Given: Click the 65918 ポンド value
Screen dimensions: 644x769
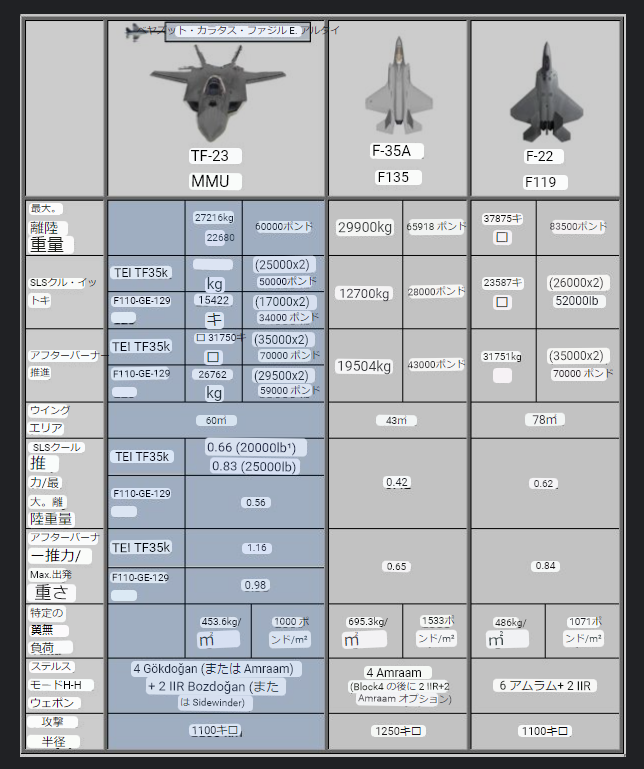Looking at the screenshot, I should (x=436, y=227).
